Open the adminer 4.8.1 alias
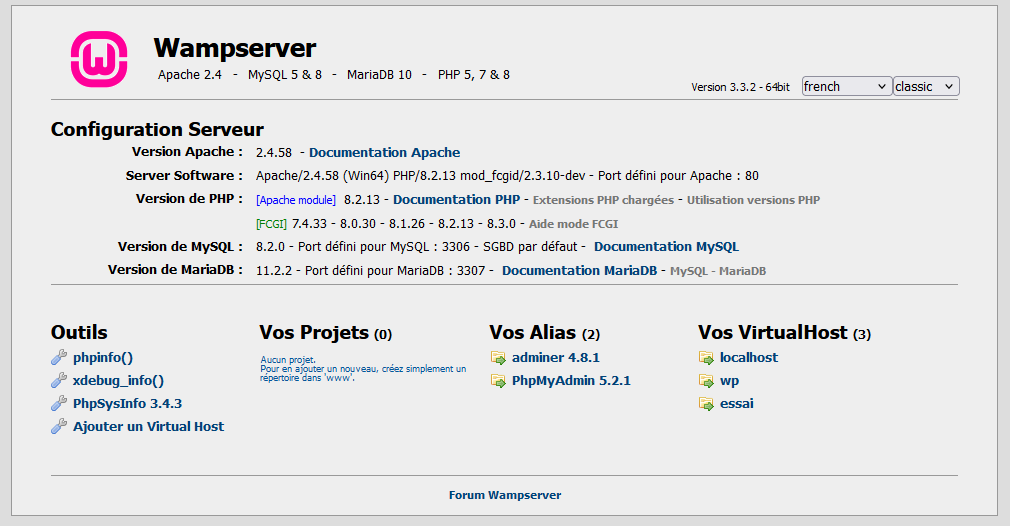The image size is (1010, 526). [556, 357]
